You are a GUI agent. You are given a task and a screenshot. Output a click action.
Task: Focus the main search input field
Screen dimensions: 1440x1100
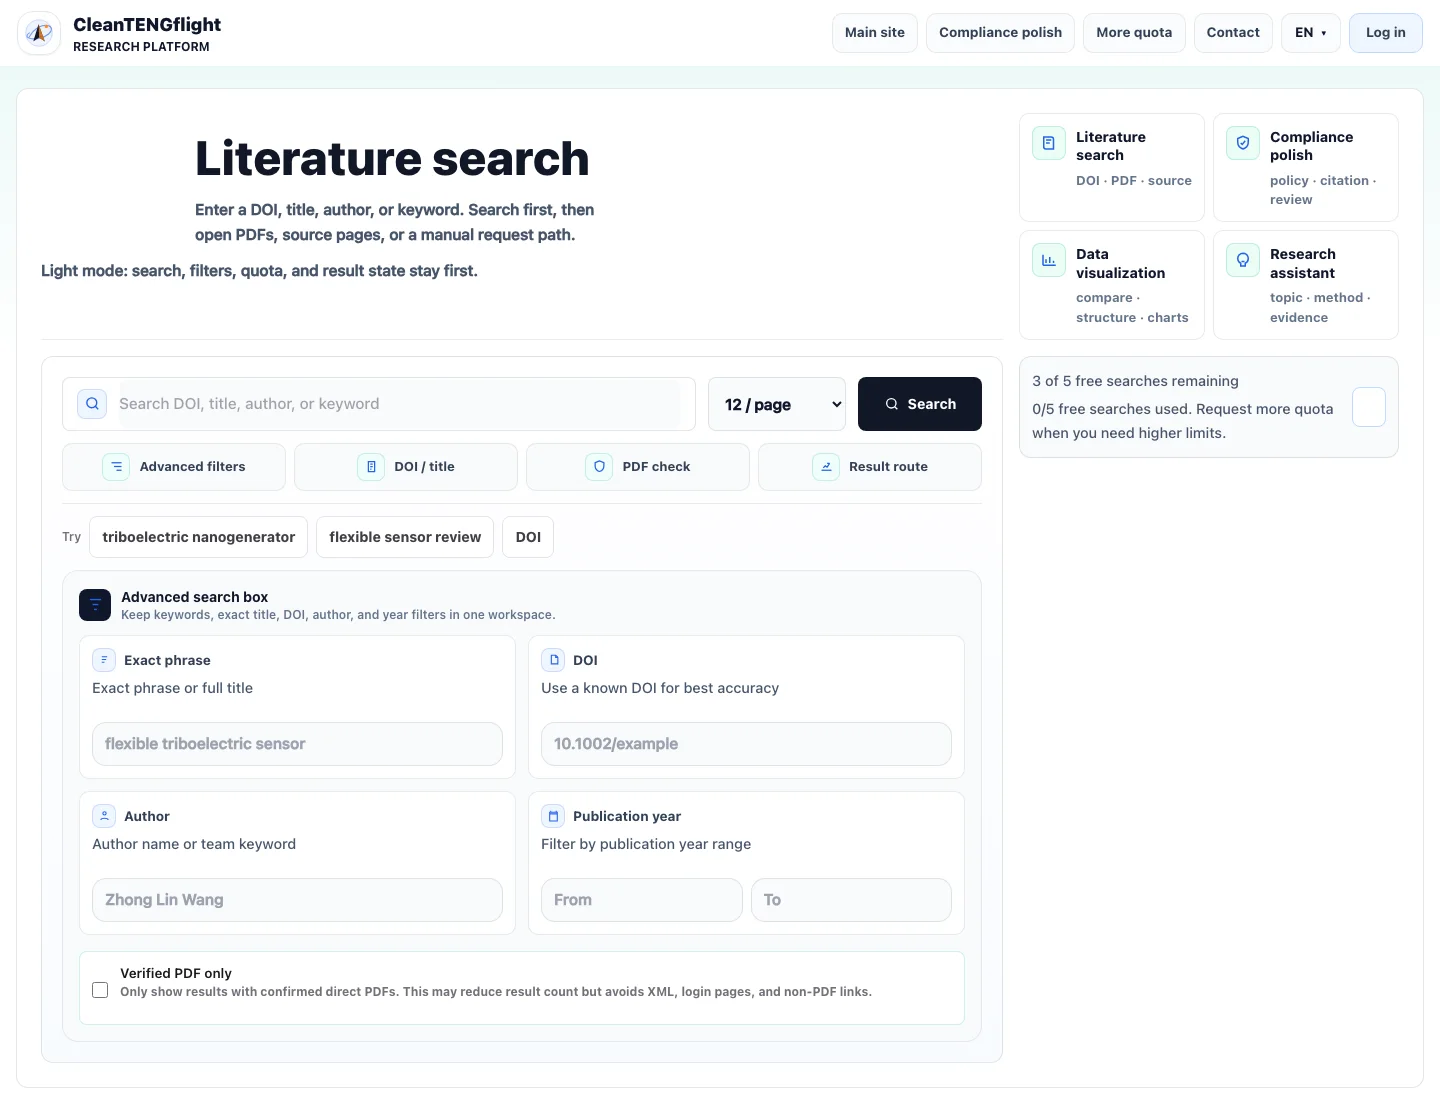pos(400,404)
